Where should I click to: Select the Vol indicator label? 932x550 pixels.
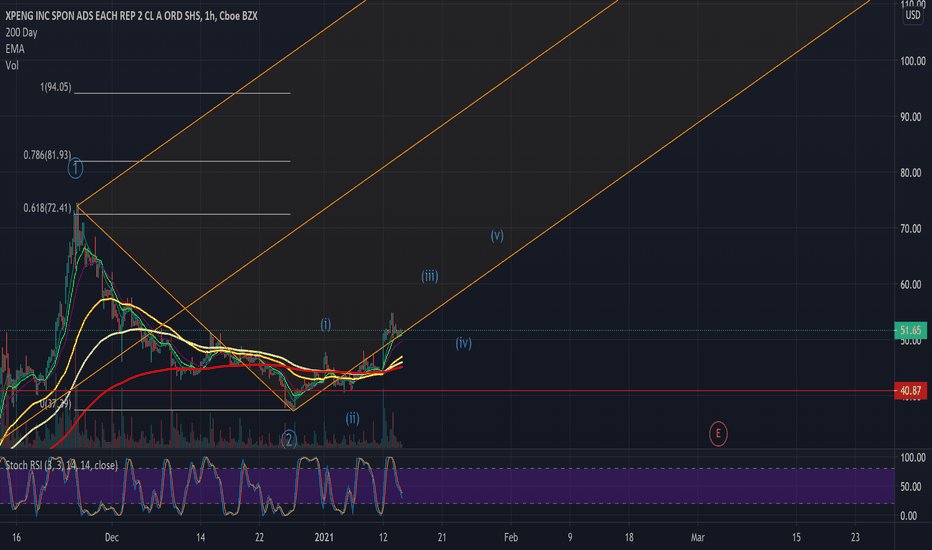(x=12, y=65)
